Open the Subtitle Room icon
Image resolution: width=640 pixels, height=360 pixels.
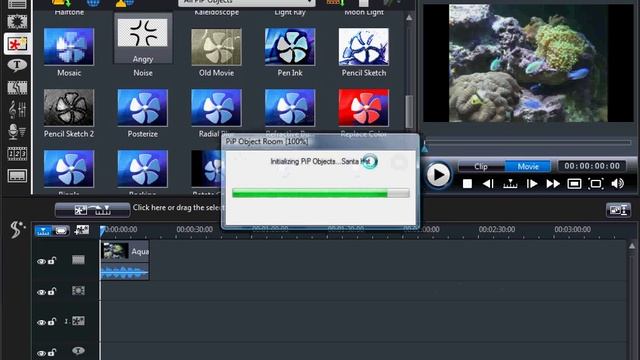pyautogui.click(x=17, y=176)
